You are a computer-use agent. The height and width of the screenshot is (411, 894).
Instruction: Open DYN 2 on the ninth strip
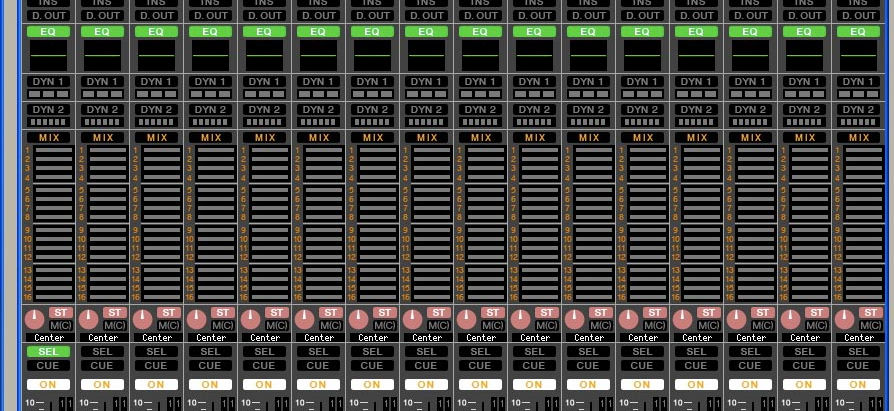(x=480, y=109)
